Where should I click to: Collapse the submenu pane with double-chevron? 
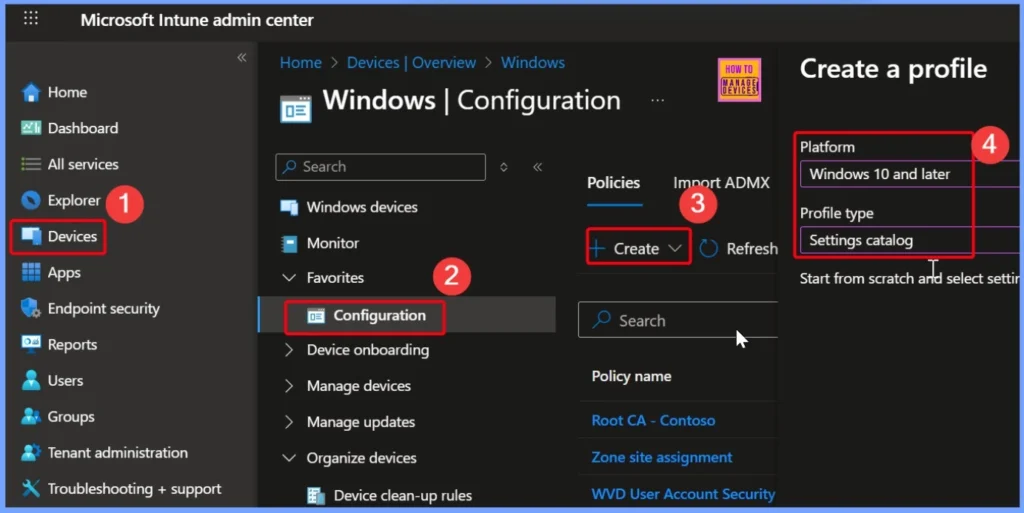[x=537, y=167]
